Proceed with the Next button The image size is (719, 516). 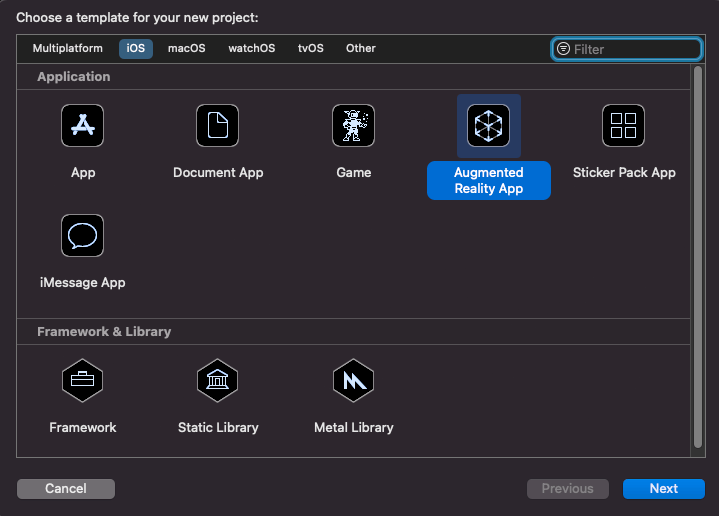(x=664, y=488)
